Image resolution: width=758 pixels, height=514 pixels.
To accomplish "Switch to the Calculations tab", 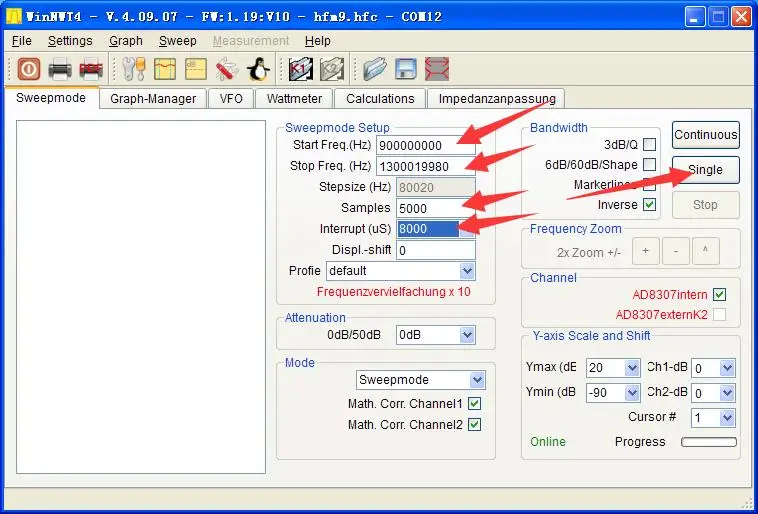I will click(x=380, y=99).
